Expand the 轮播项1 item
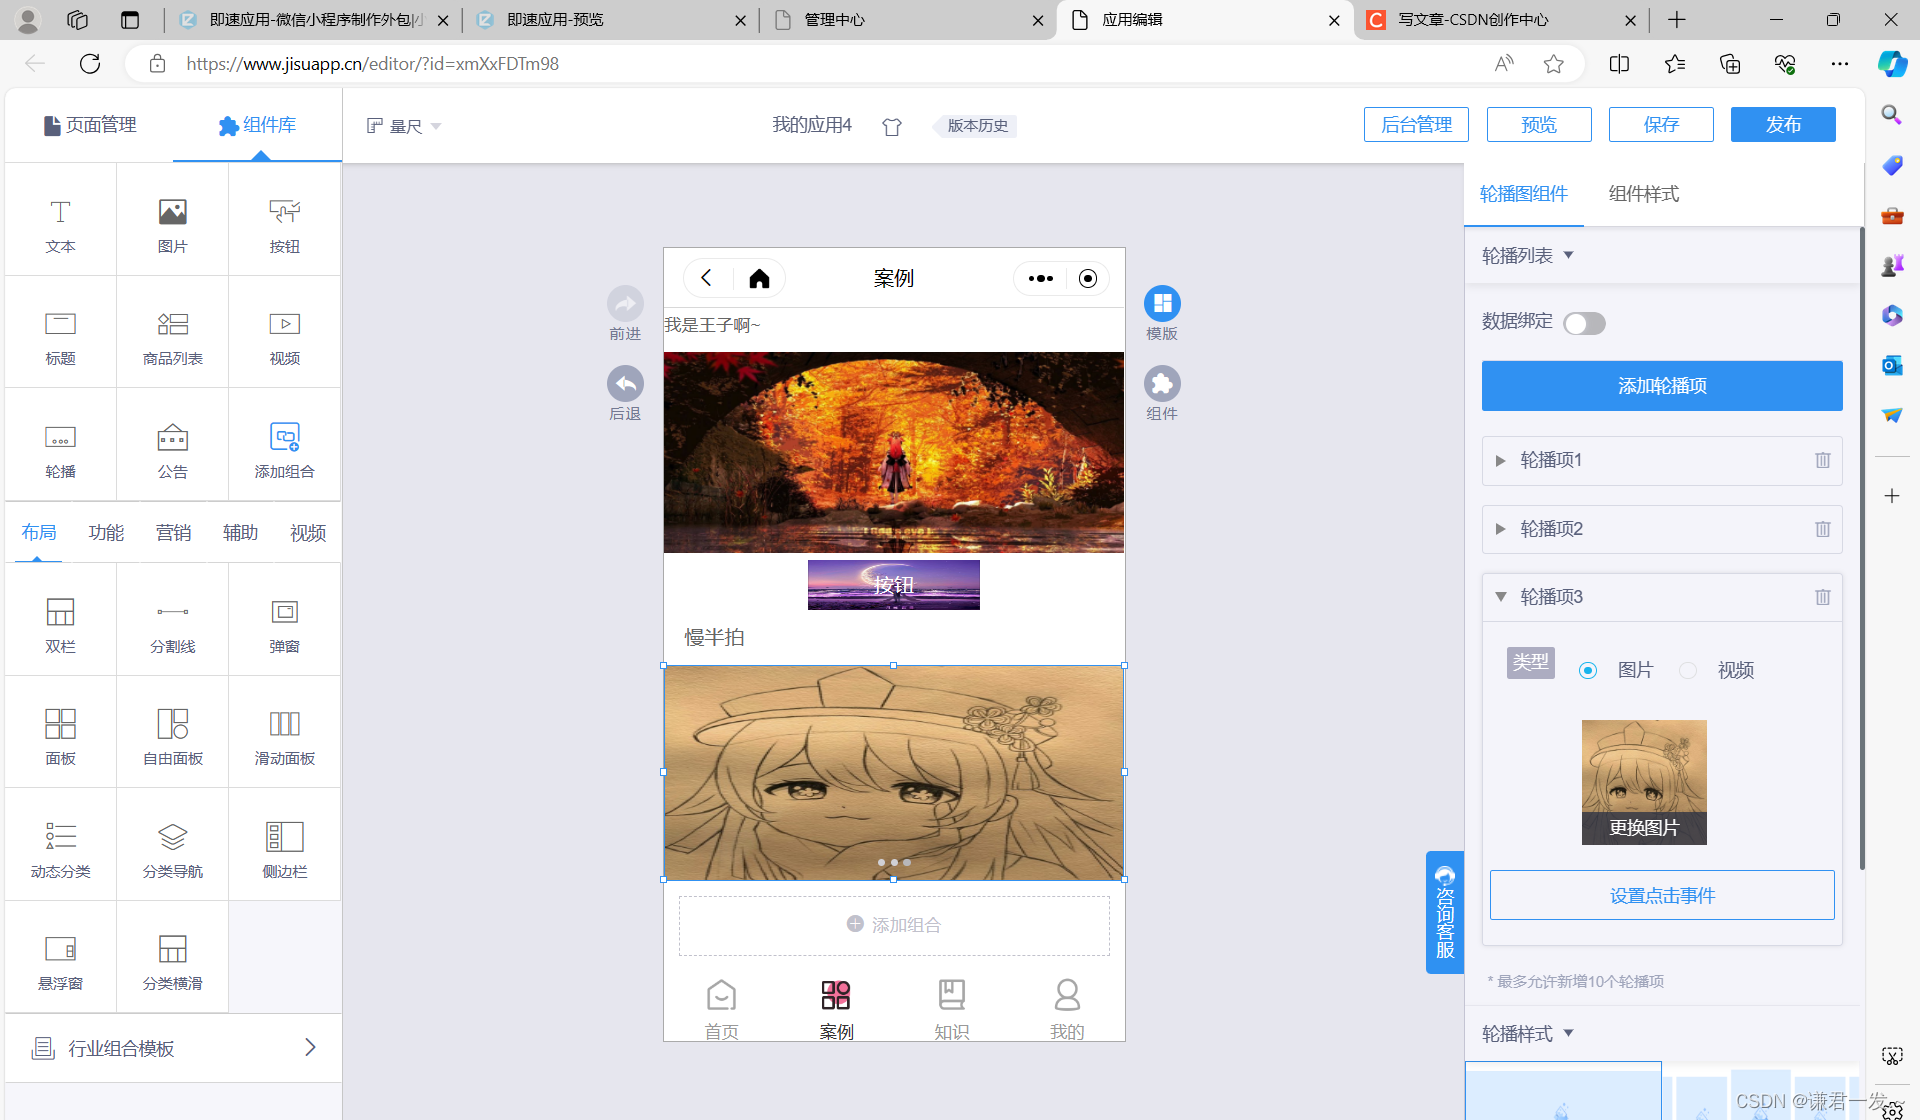Image resolution: width=1920 pixels, height=1120 pixels. coord(1500,461)
